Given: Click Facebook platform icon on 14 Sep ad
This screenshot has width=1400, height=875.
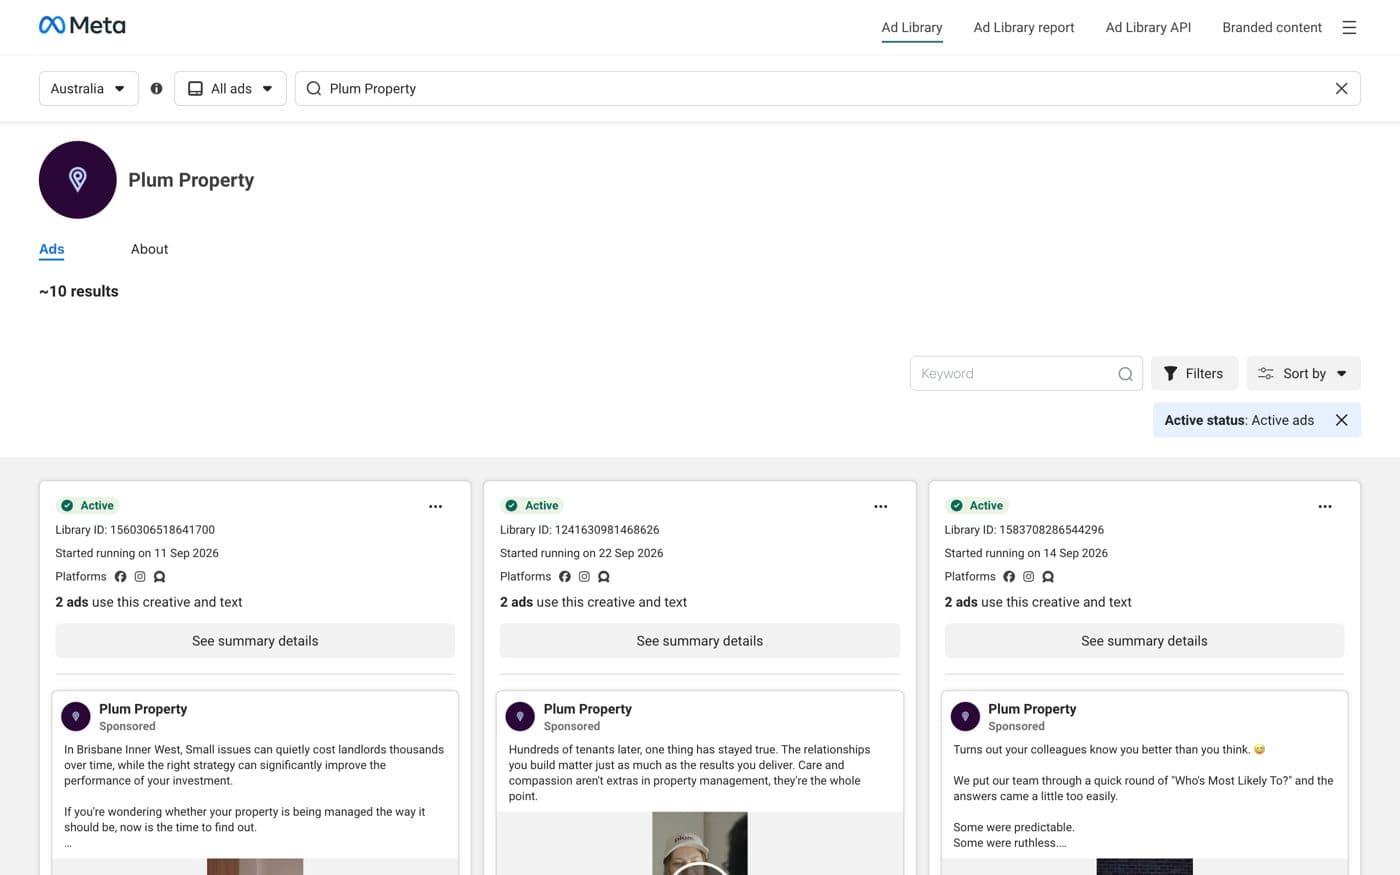Looking at the screenshot, I should pyautogui.click(x=1009, y=577).
